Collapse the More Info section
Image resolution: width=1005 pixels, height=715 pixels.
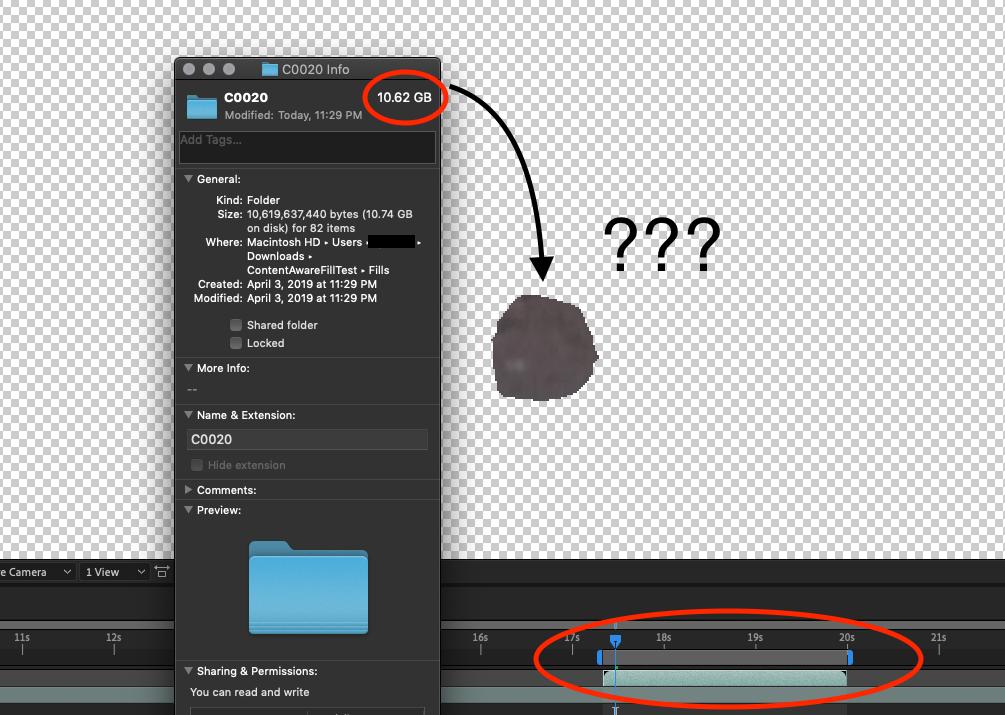(188, 368)
